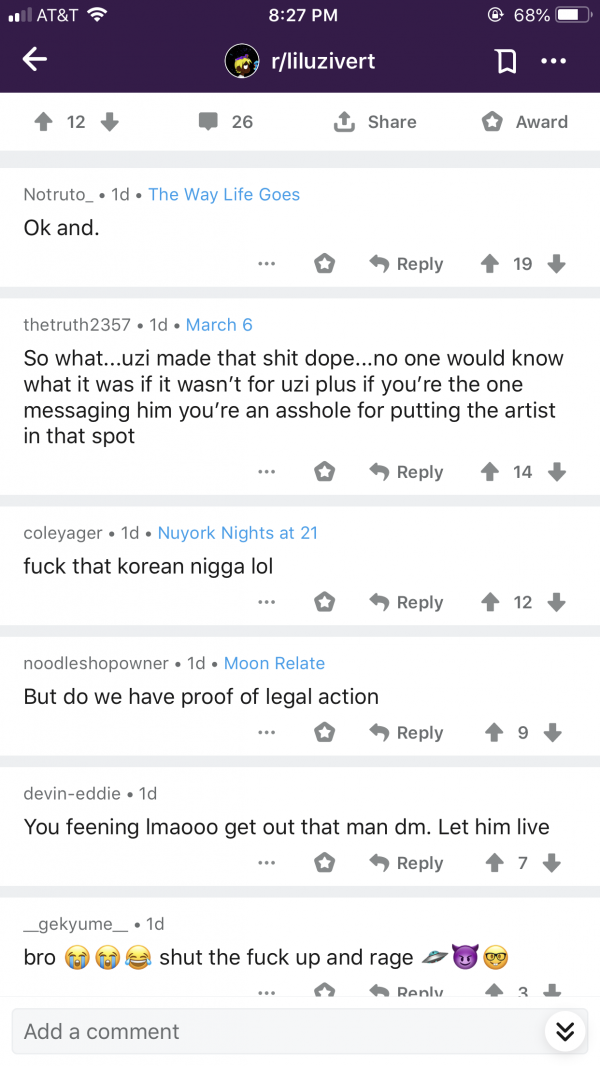The image size is (600, 1066).
Task: Award devin-eddie's comment via award icon
Action: [325, 863]
